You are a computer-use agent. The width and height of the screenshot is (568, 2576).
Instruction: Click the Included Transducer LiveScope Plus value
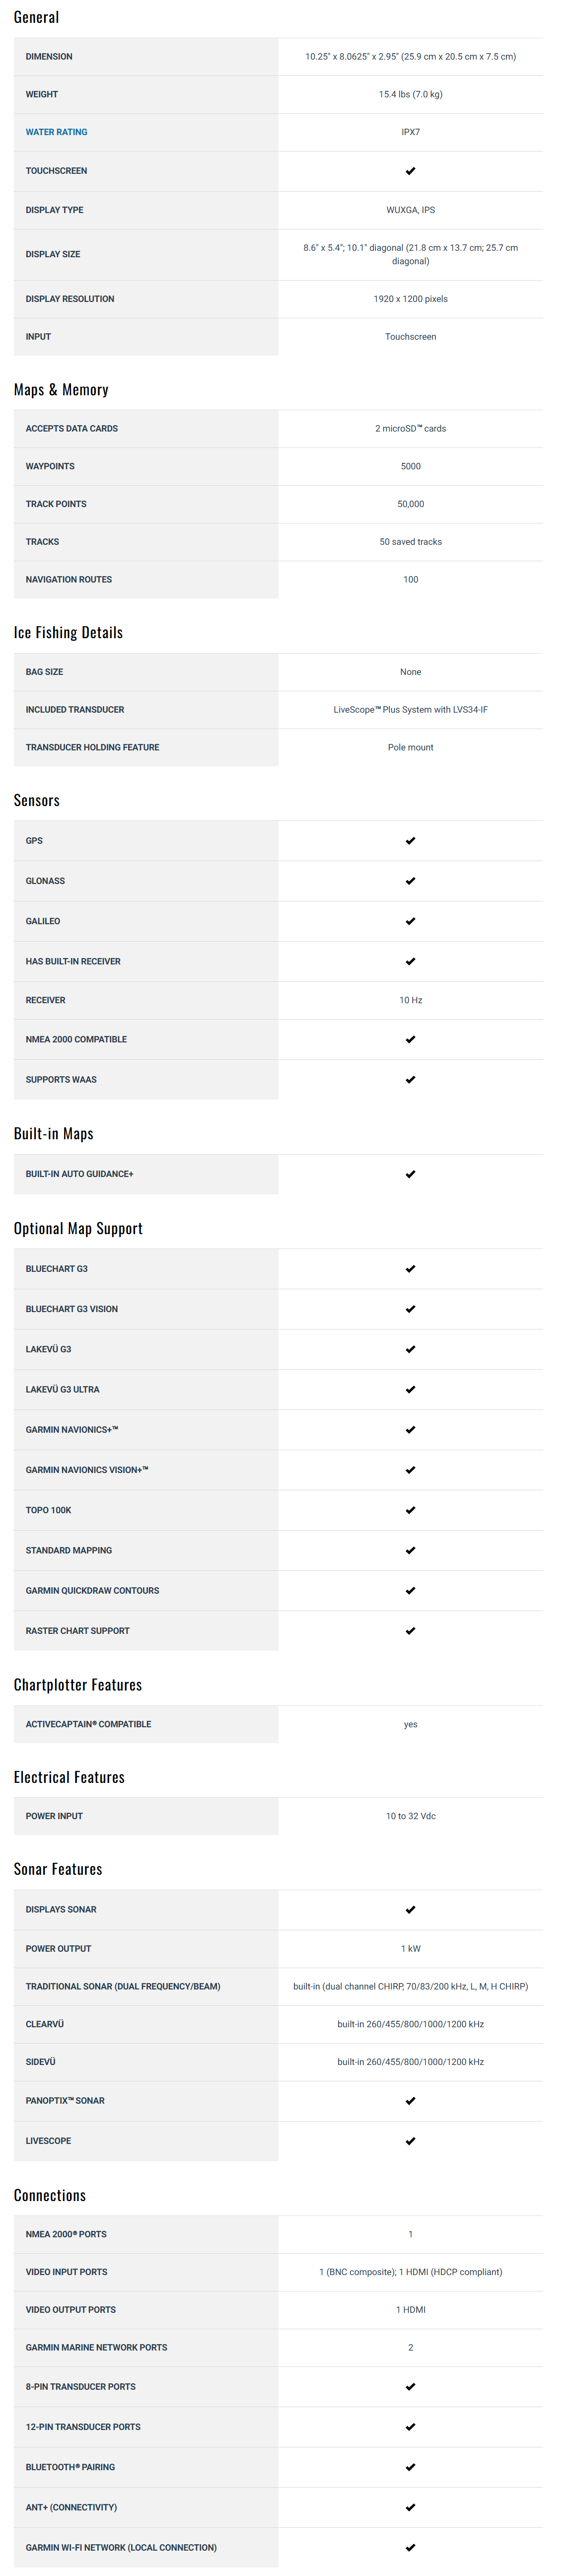410,710
